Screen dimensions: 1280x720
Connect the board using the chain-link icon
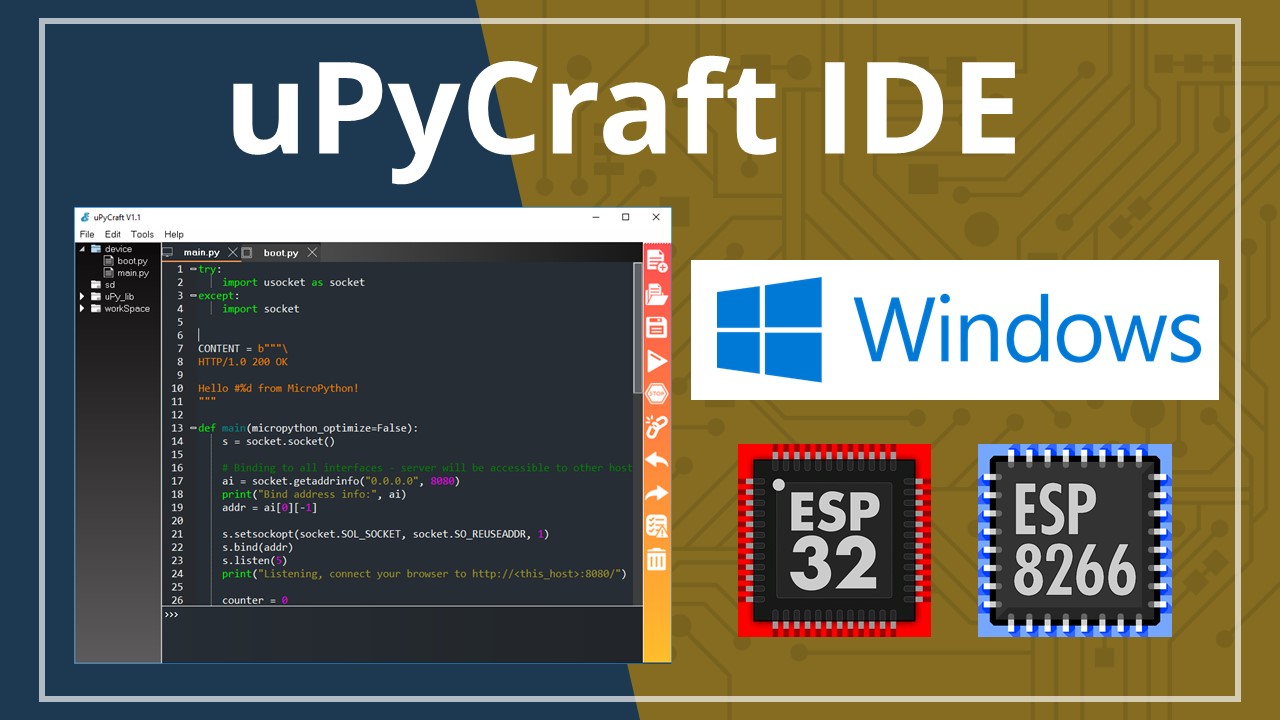point(655,426)
